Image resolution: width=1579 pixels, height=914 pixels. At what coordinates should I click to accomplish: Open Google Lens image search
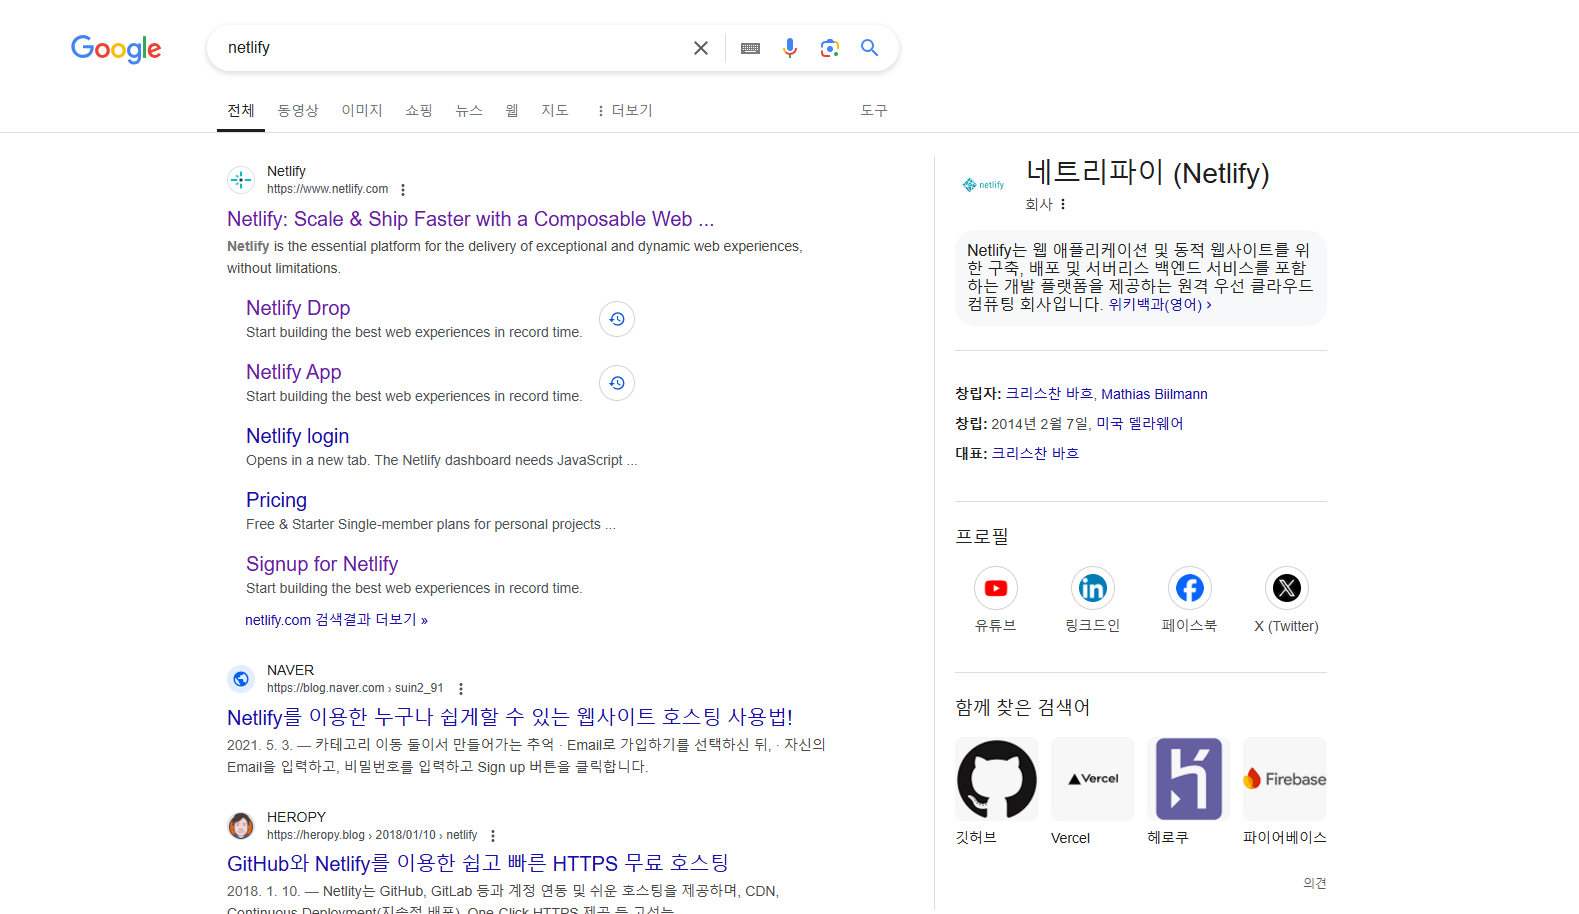click(829, 48)
